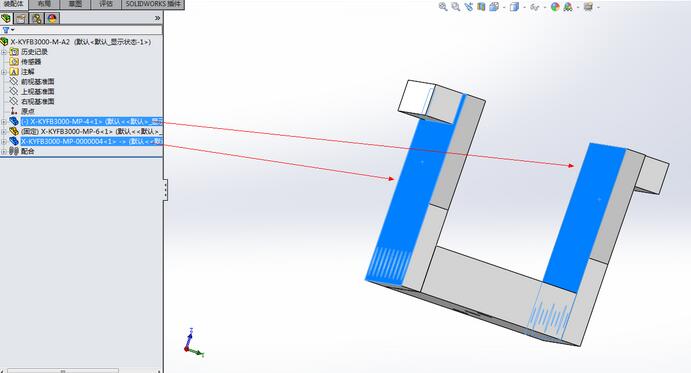This screenshot has height=373, width=691.
Task: Switch to ConfigurationManager tab icon
Action: pos(37,18)
